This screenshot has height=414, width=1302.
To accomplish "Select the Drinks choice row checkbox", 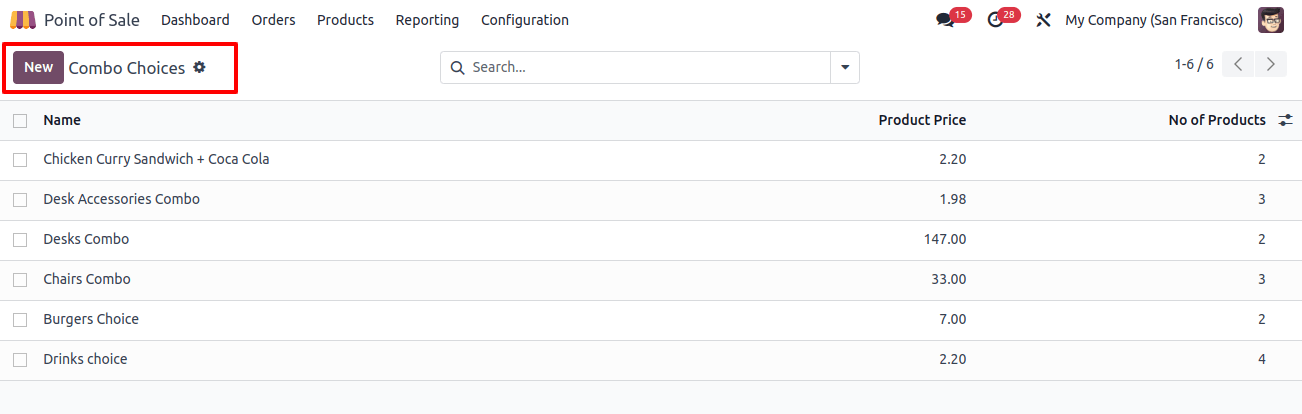I will pyautogui.click(x=20, y=360).
